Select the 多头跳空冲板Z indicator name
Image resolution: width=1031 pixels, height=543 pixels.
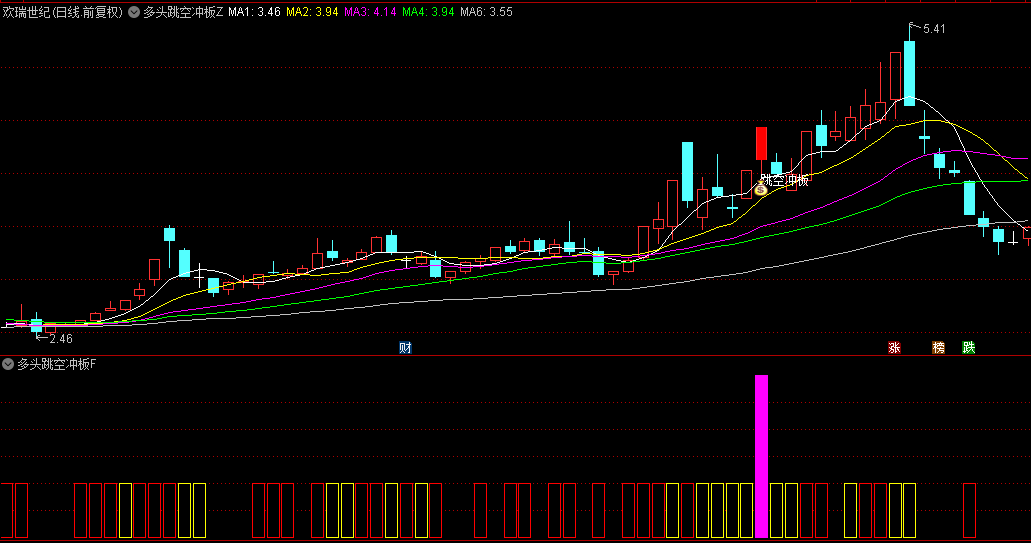coord(183,13)
